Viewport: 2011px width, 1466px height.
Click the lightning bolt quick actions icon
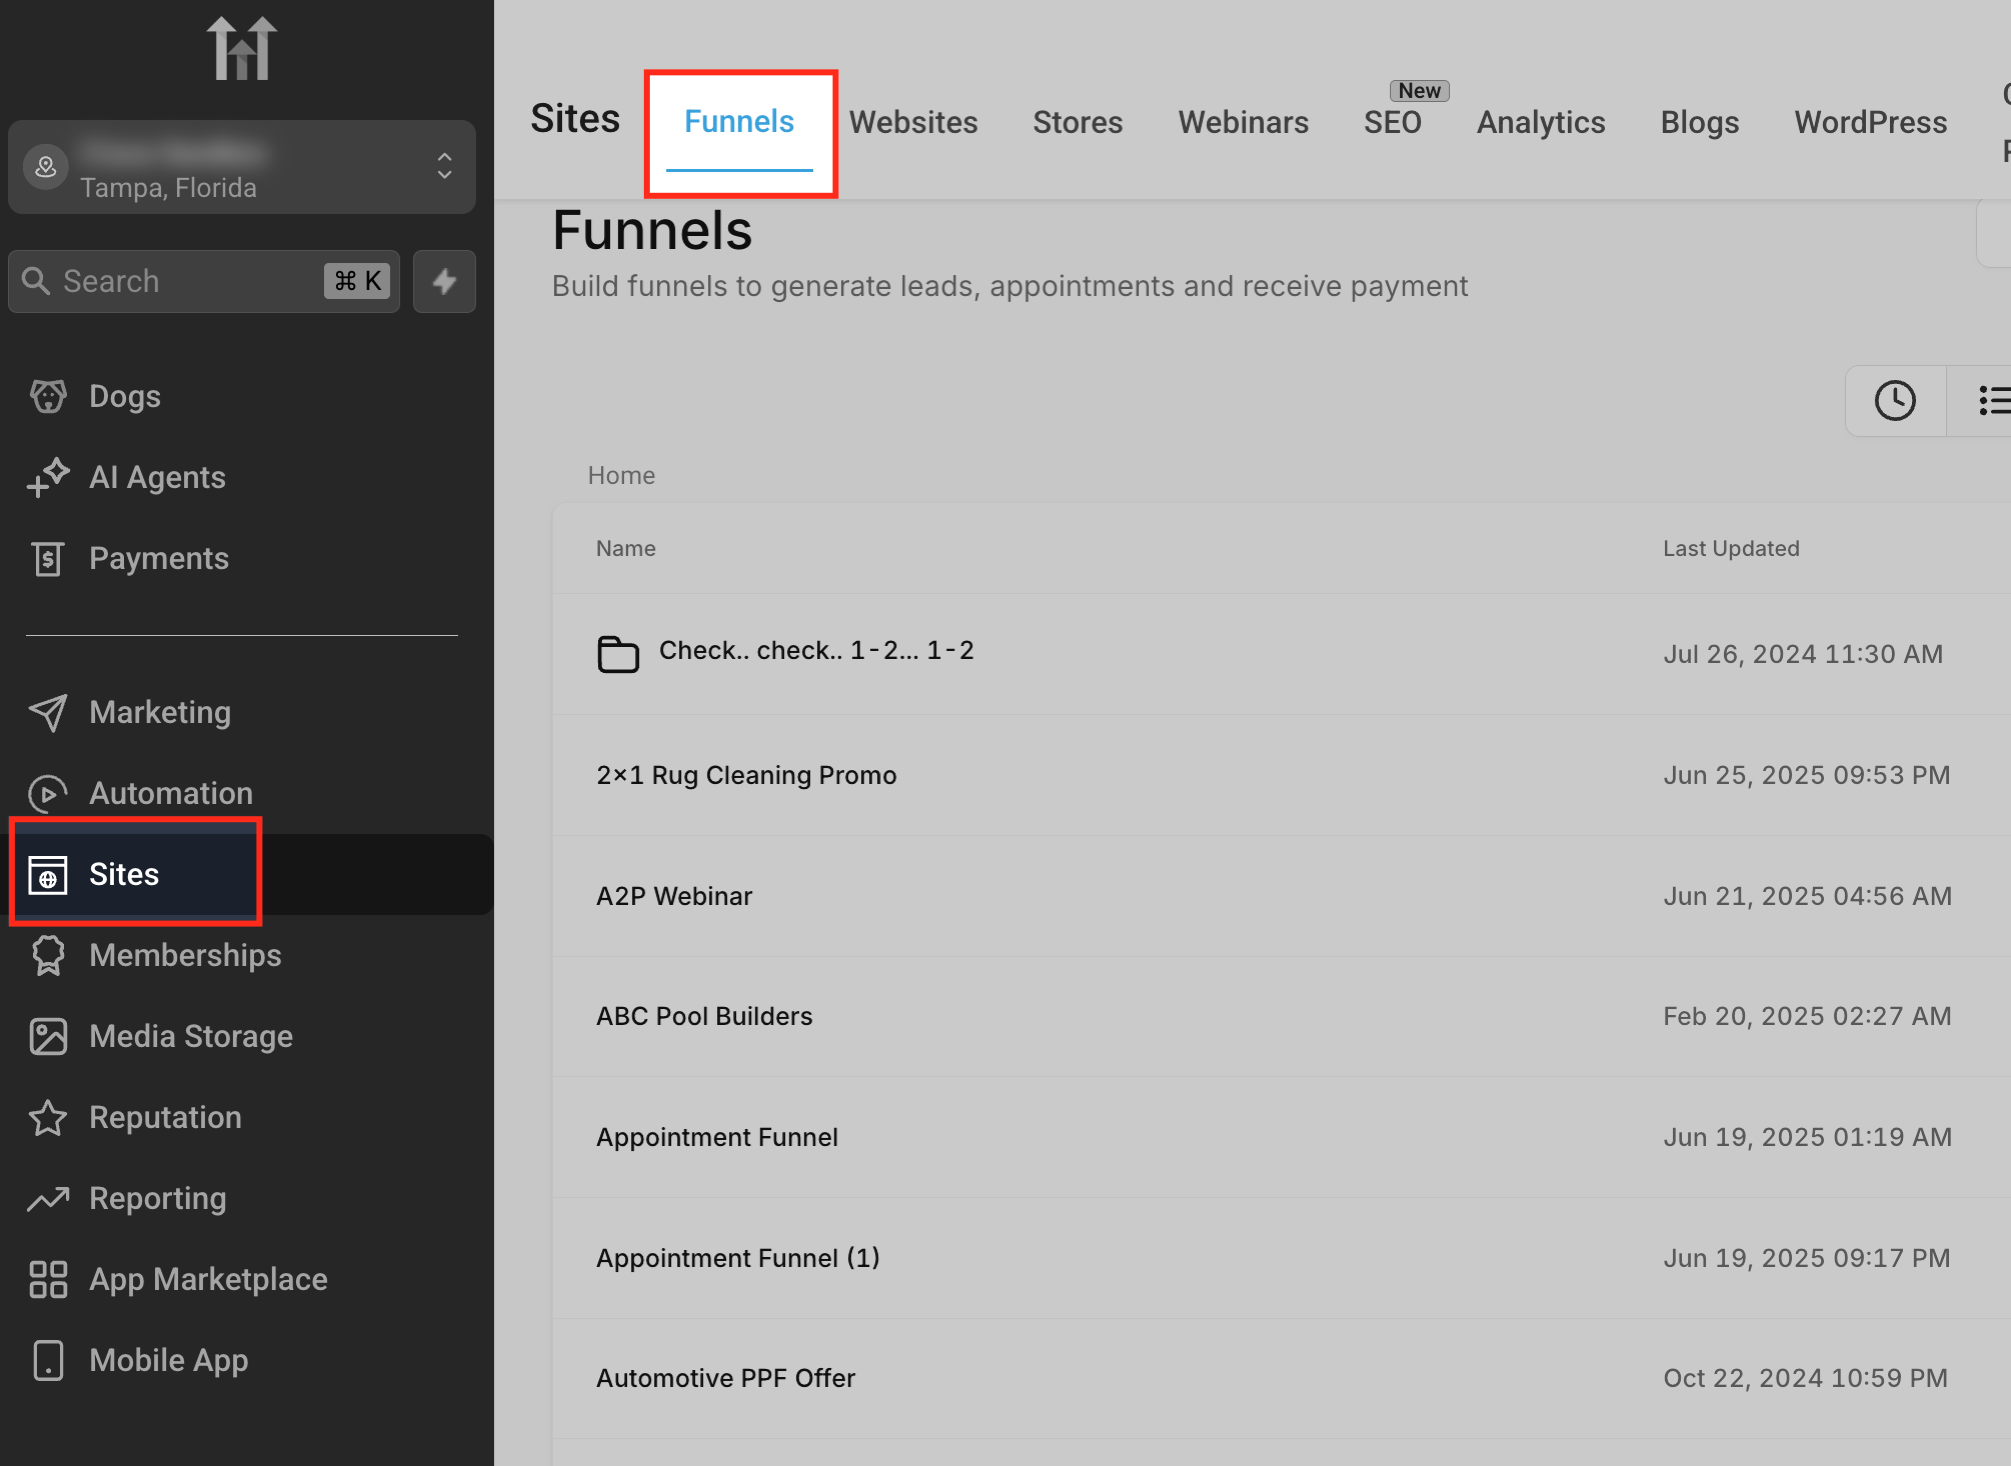tap(444, 282)
